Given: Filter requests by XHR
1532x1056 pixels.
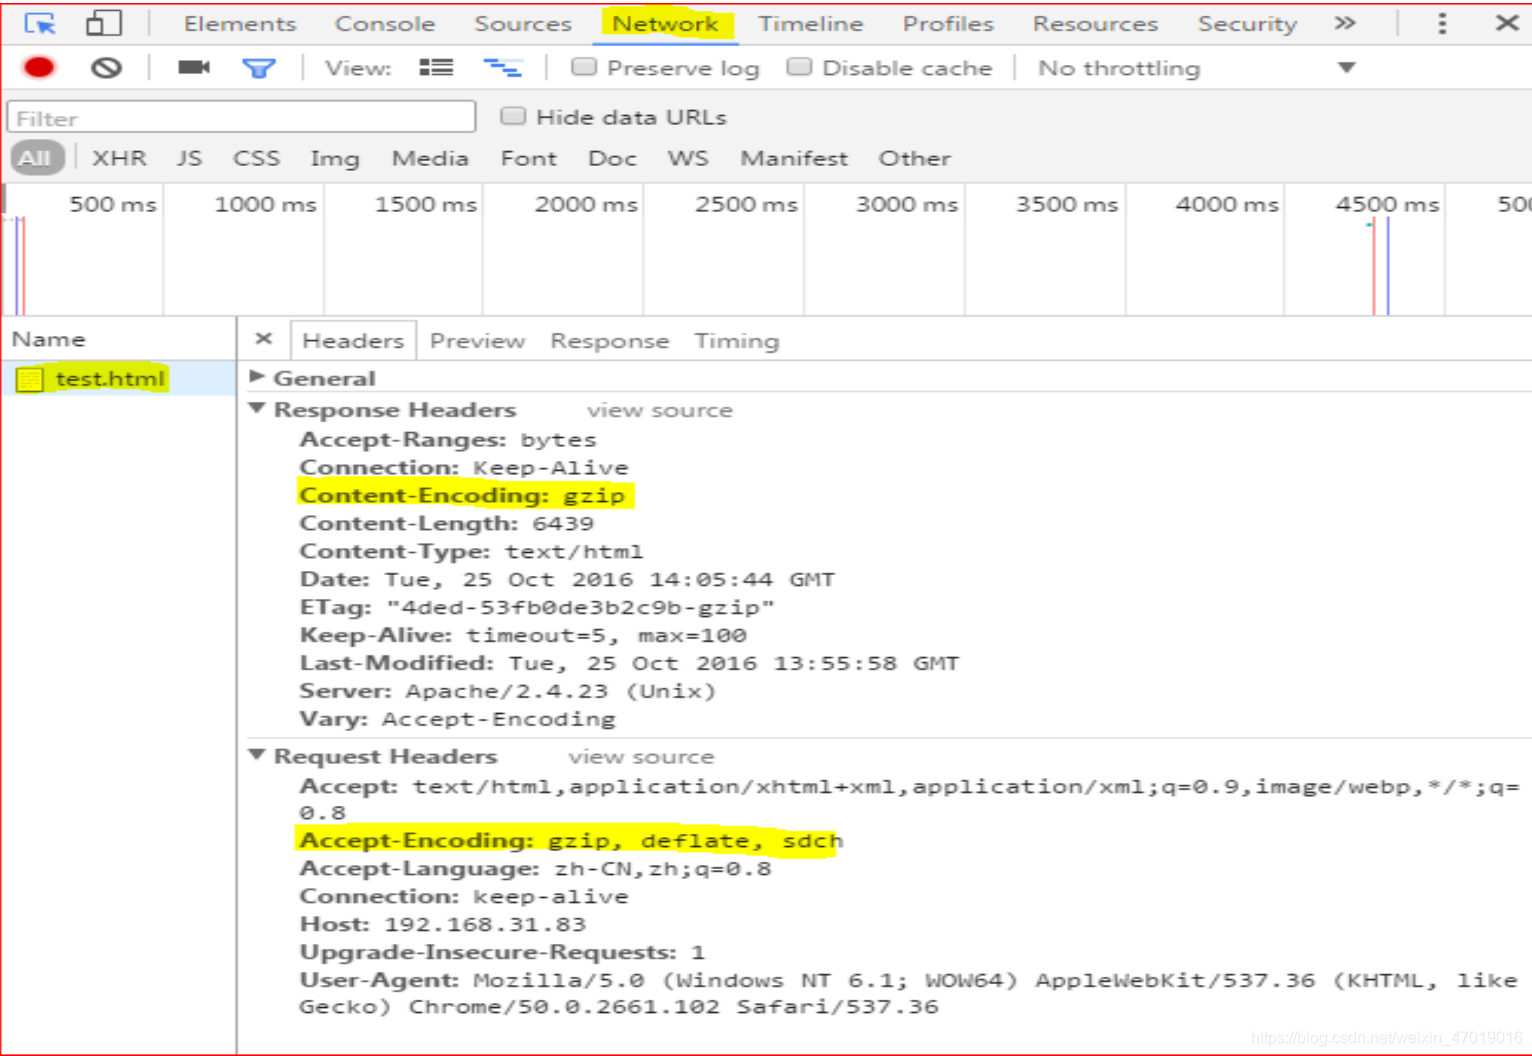Looking at the screenshot, I should [119, 158].
